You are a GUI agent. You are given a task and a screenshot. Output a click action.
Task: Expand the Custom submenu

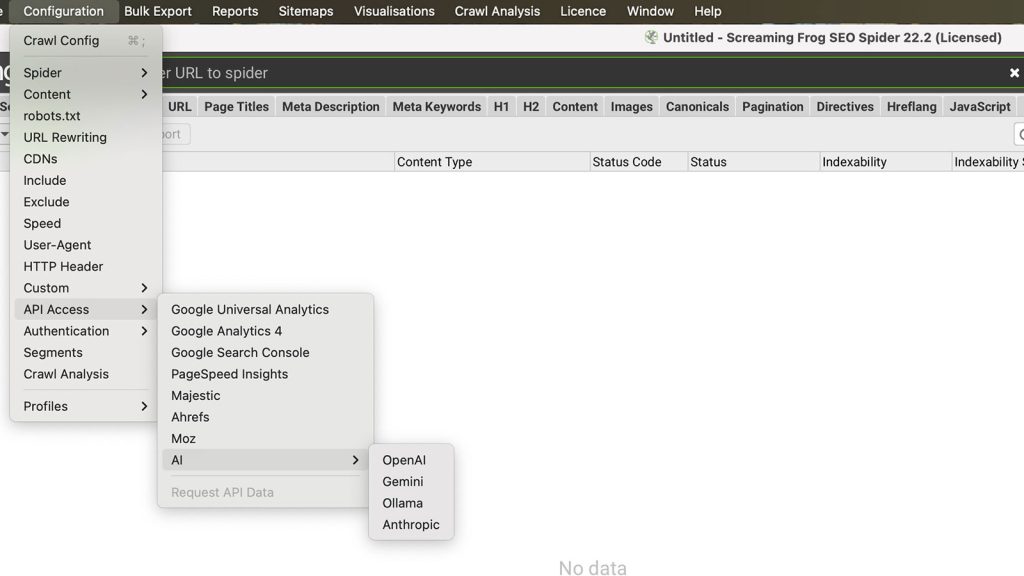coord(86,288)
